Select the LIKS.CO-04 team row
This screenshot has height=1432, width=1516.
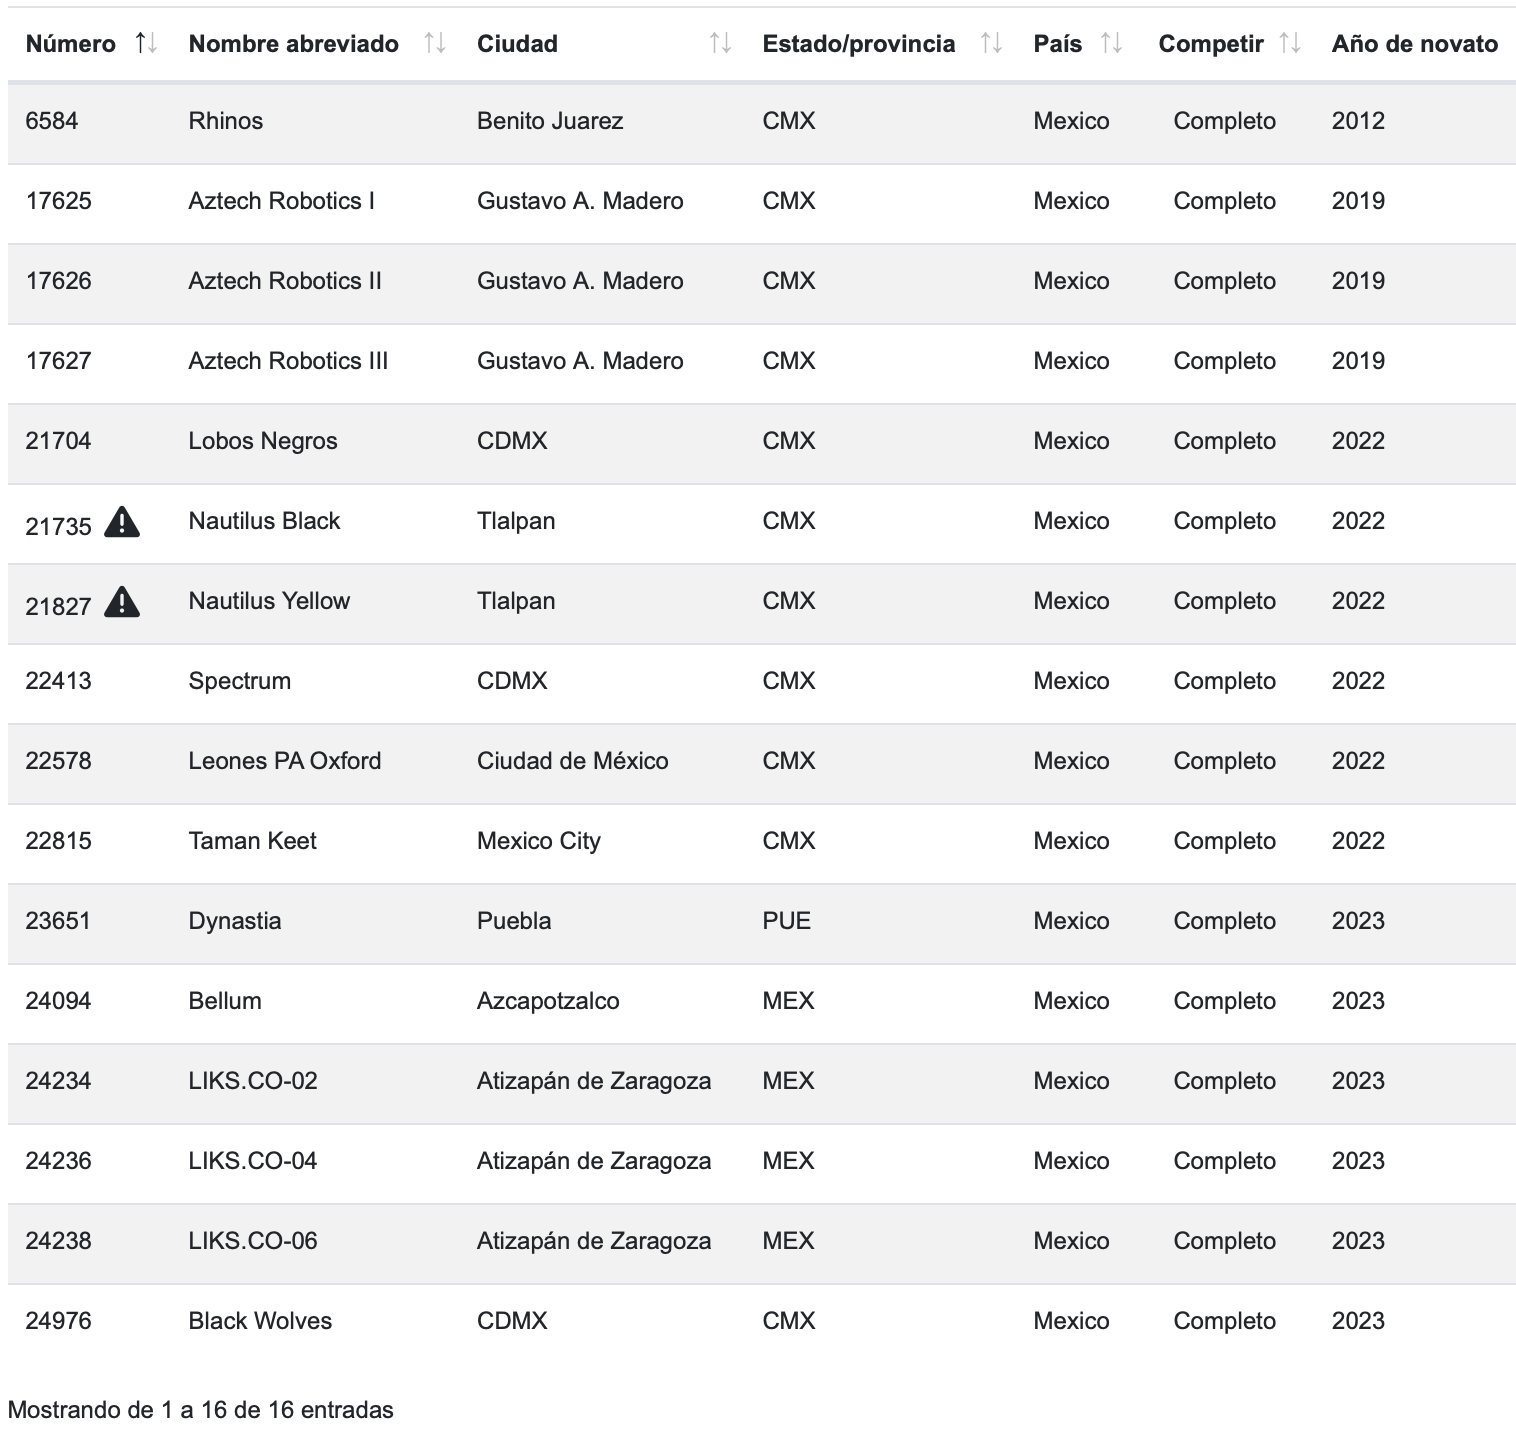click(x=252, y=1161)
